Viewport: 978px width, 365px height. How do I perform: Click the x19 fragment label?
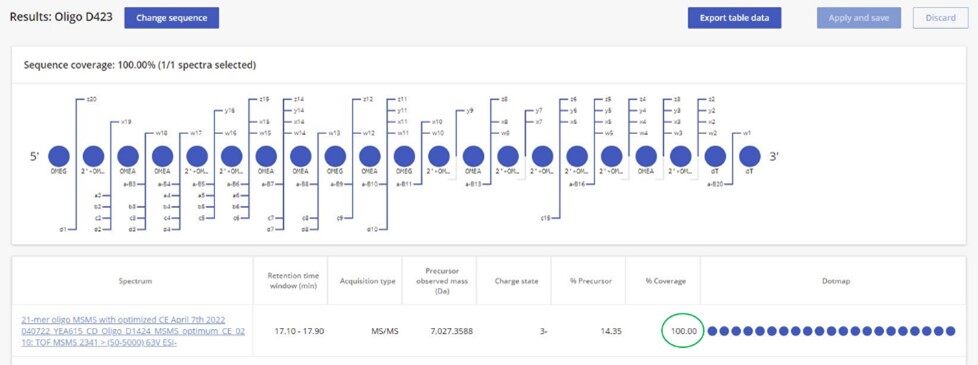click(x=125, y=121)
